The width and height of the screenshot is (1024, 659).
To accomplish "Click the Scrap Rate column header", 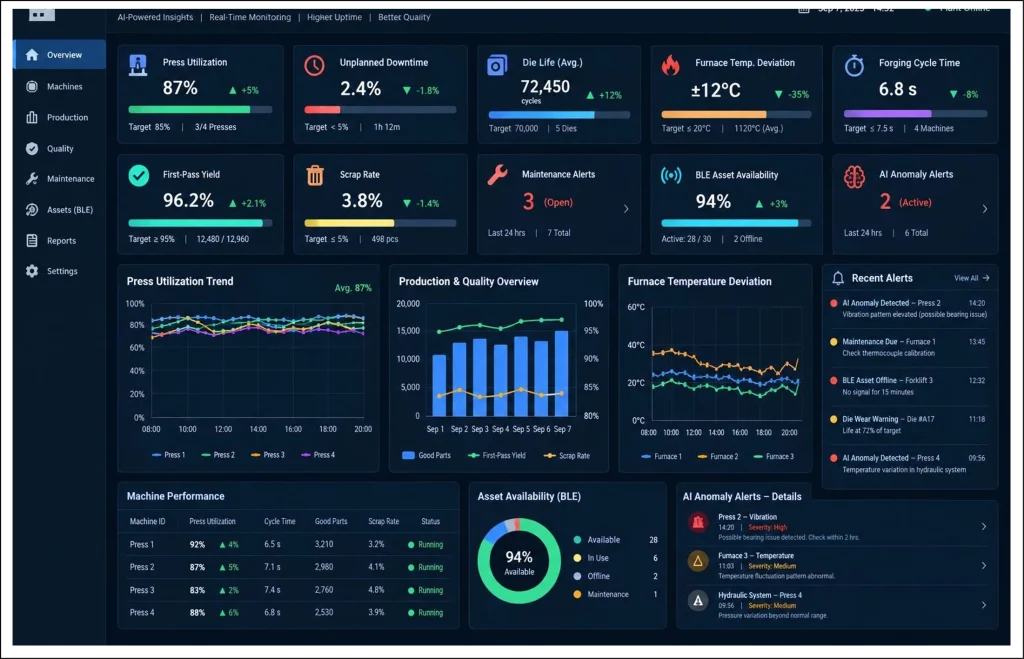I will [383, 521].
